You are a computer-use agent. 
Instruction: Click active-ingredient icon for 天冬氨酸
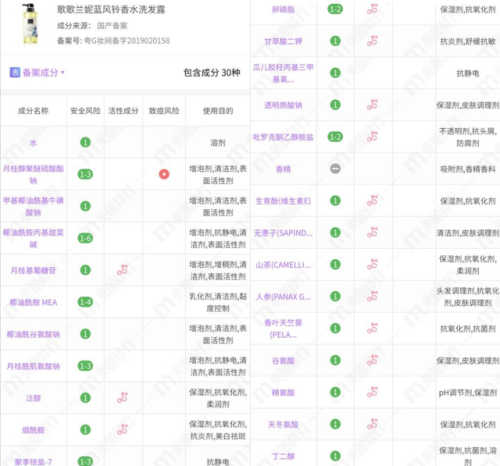coord(372,424)
